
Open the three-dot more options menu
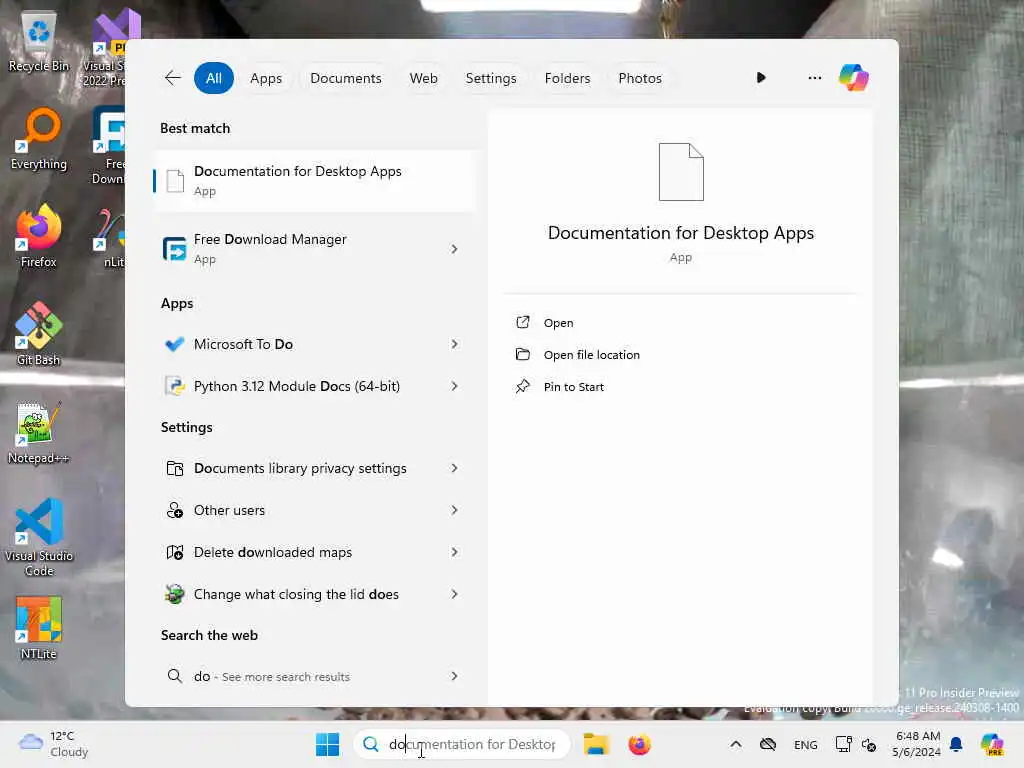click(x=814, y=78)
